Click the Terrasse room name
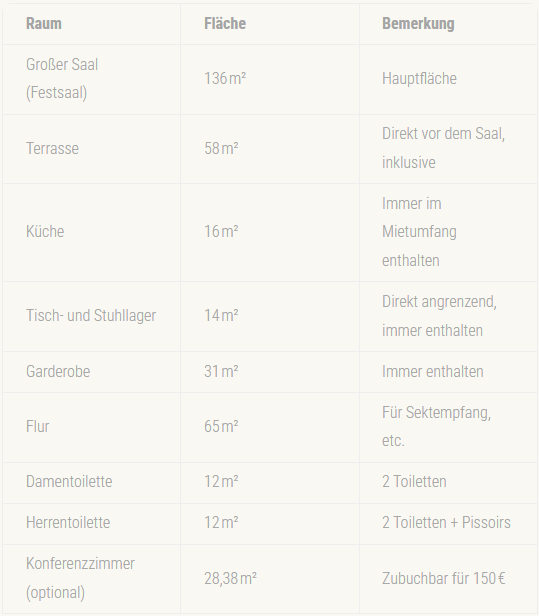The width and height of the screenshot is (539, 616). 52,148
